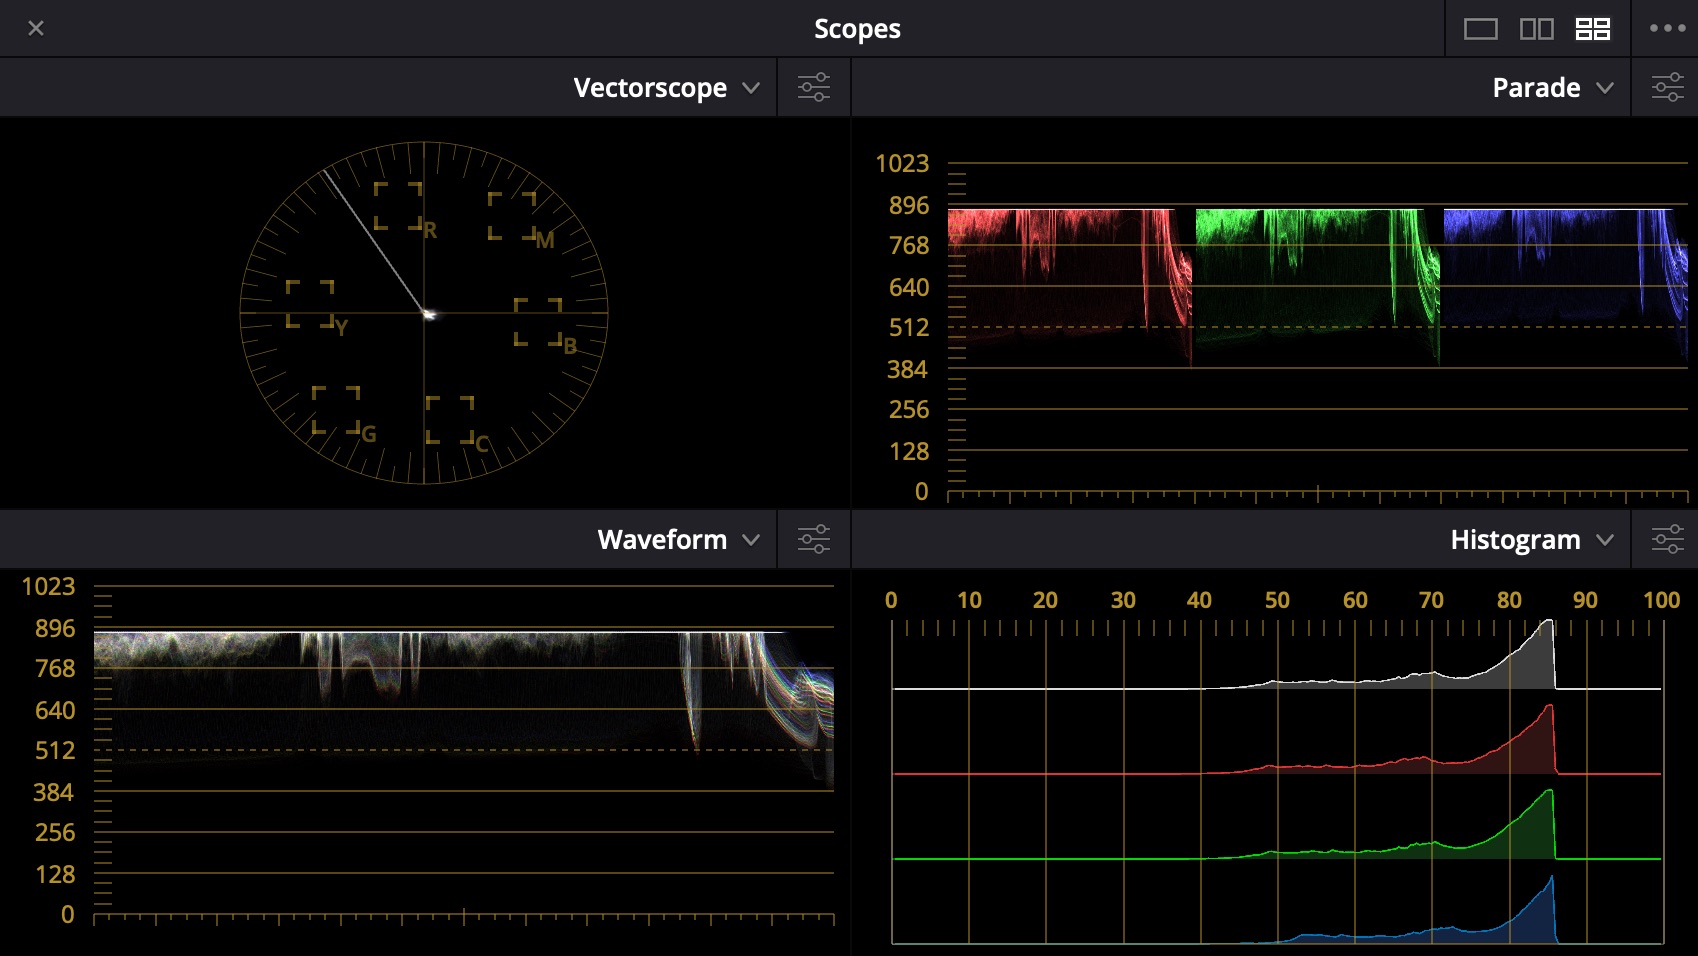Switch to two-up scope layout
The image size is (1698, 956).
pyautogui.click(x=1536, y=29)
